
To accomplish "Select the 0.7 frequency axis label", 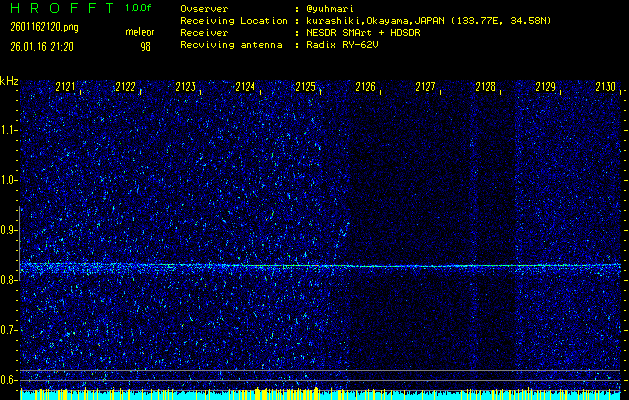I will coord(9,330).
